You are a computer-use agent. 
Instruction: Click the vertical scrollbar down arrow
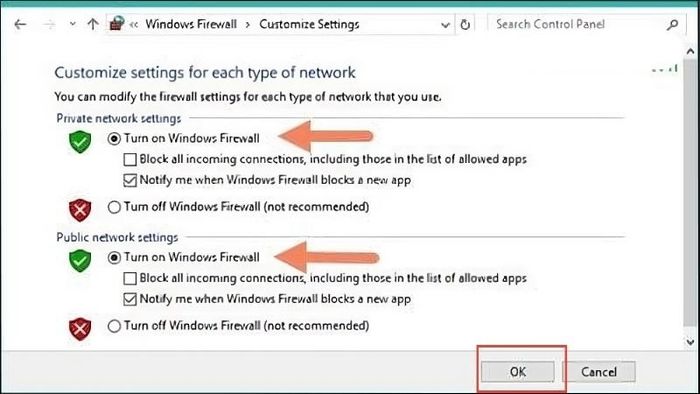pos(691,342)
